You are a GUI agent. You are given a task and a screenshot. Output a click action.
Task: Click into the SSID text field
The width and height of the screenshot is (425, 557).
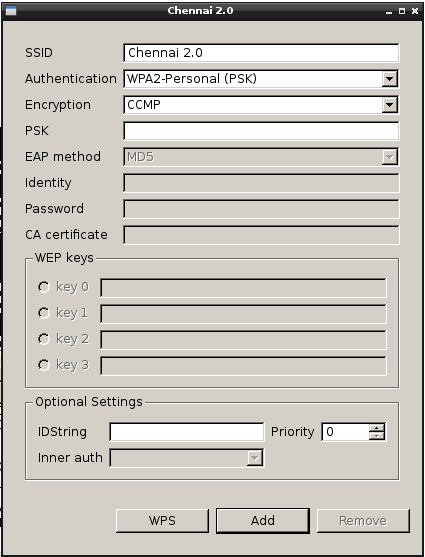pos(261,53)
